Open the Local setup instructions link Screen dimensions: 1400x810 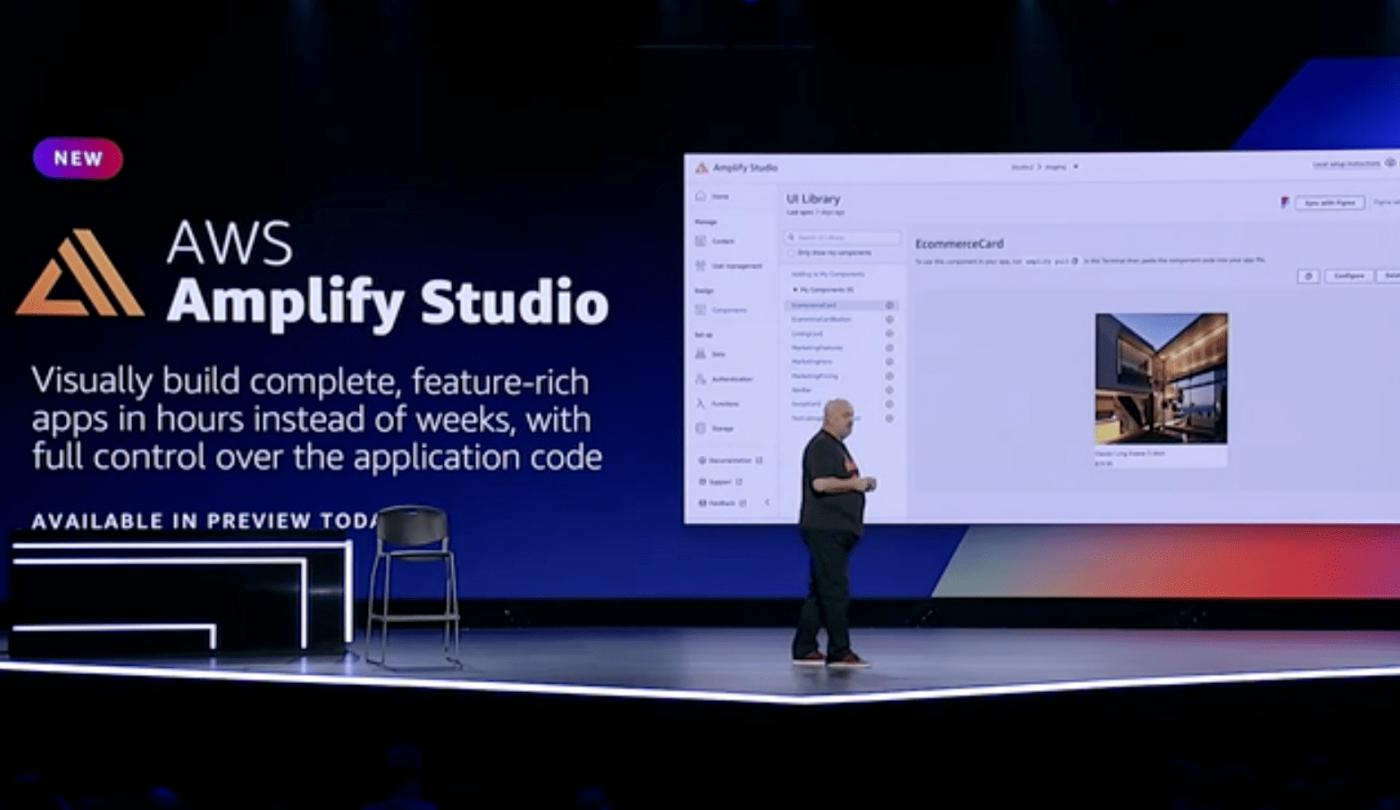point(1347,163)
